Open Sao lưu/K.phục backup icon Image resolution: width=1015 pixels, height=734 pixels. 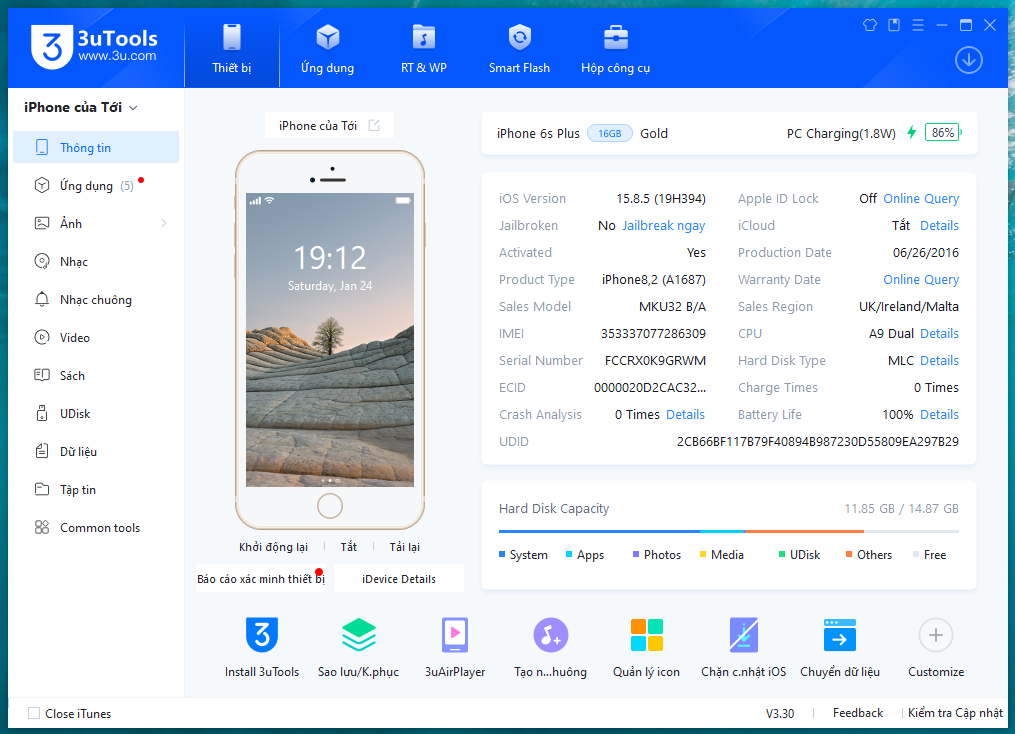click(x=358, y=636)
